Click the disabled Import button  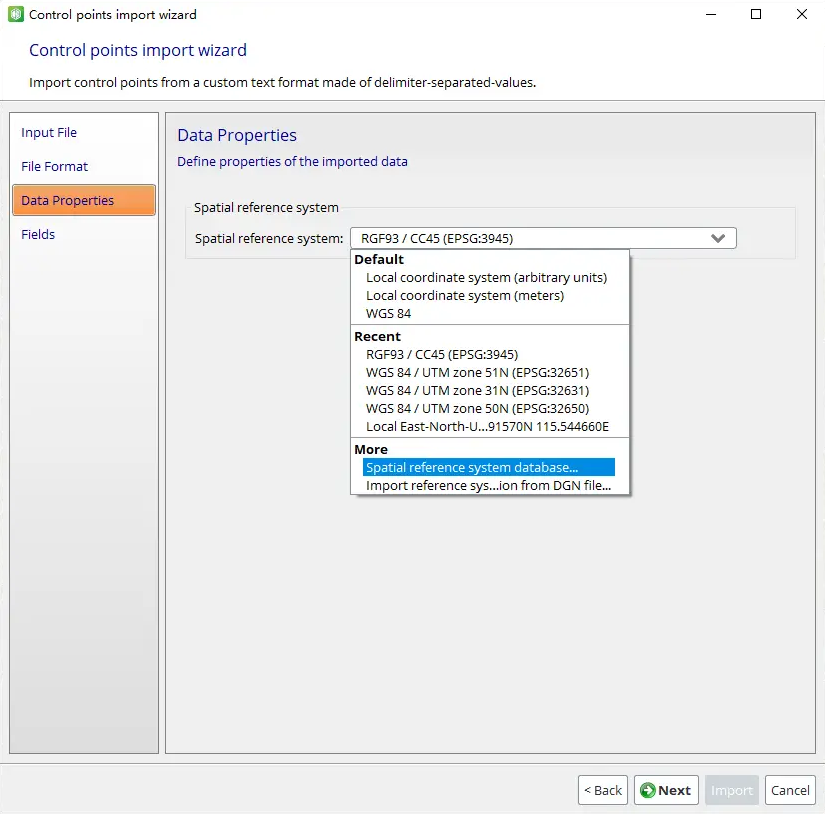tap(731, 790)
